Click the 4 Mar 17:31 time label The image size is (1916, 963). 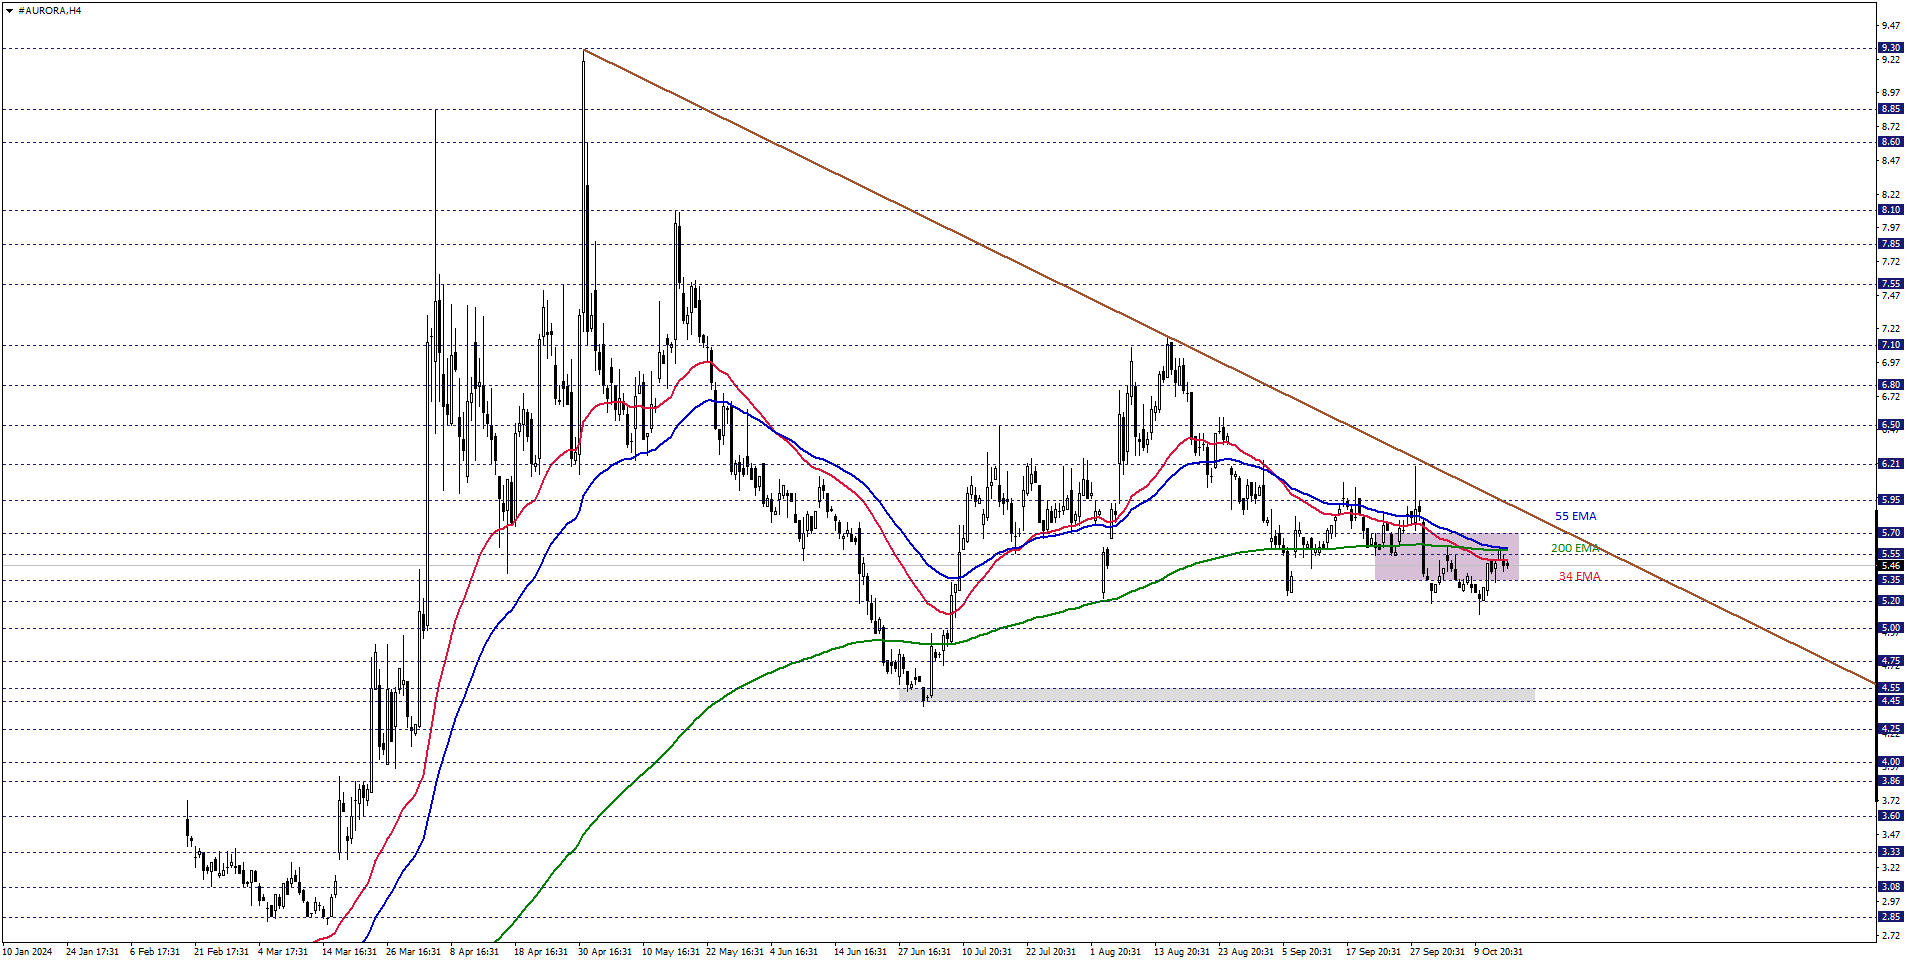[x=283, y=952]
